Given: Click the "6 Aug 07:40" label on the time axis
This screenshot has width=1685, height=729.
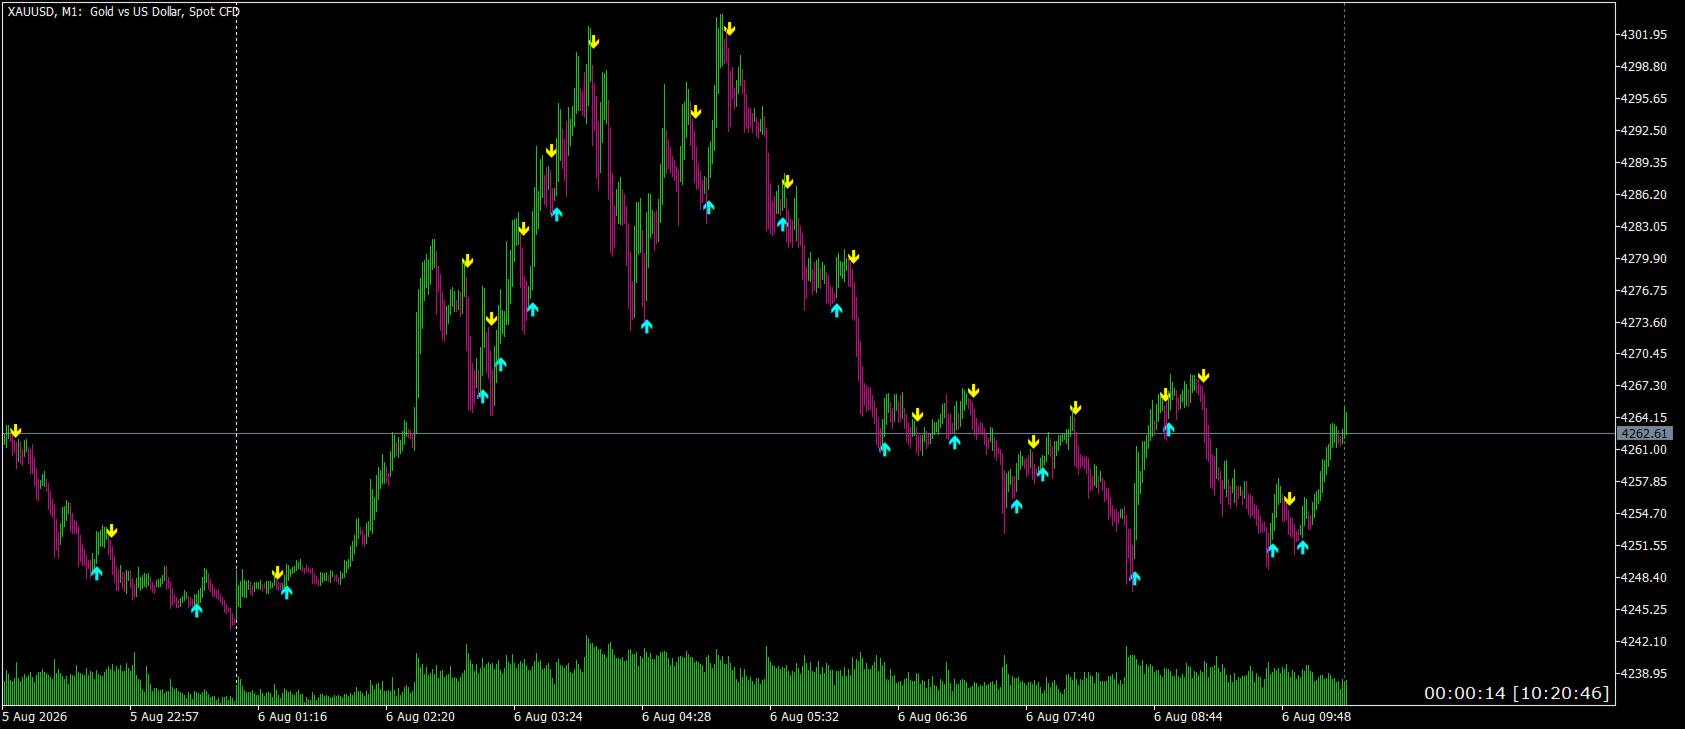Looking at the screenshot, I should (x=1060, y=717).
